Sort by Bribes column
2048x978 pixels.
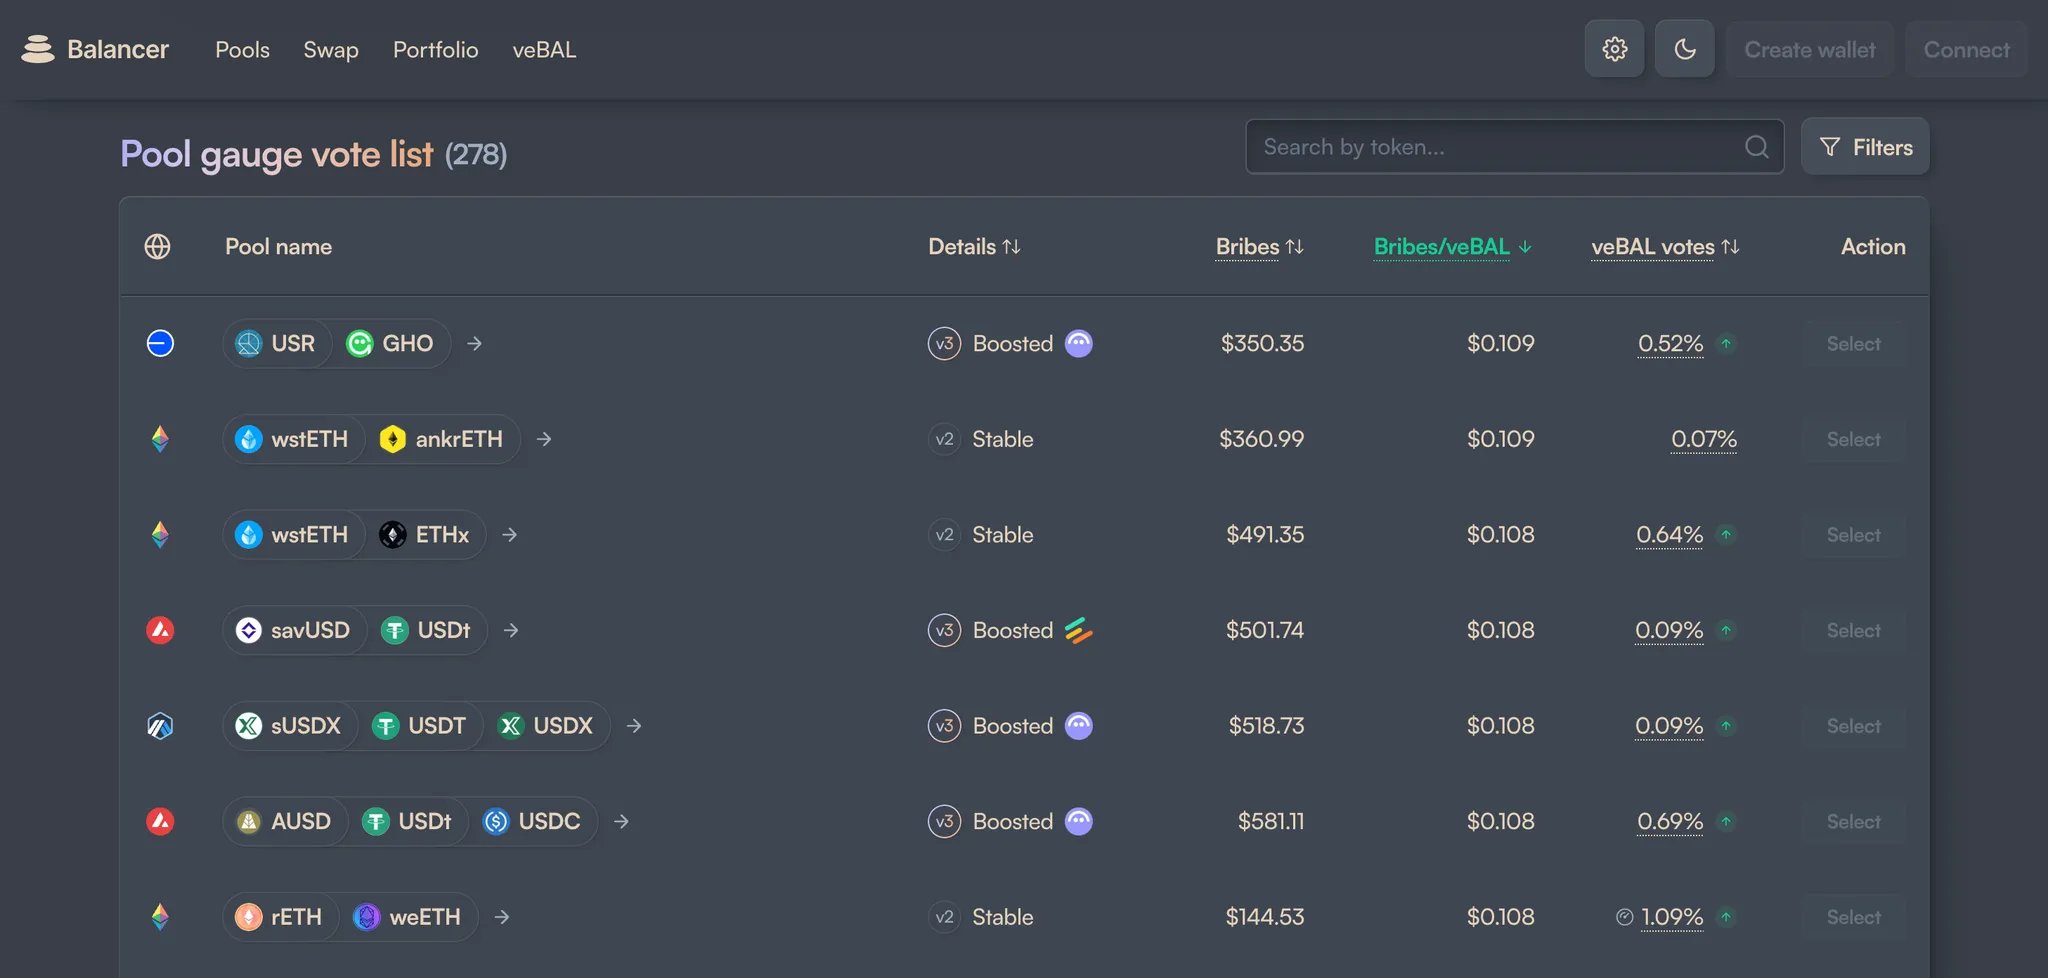point(1259,246)
